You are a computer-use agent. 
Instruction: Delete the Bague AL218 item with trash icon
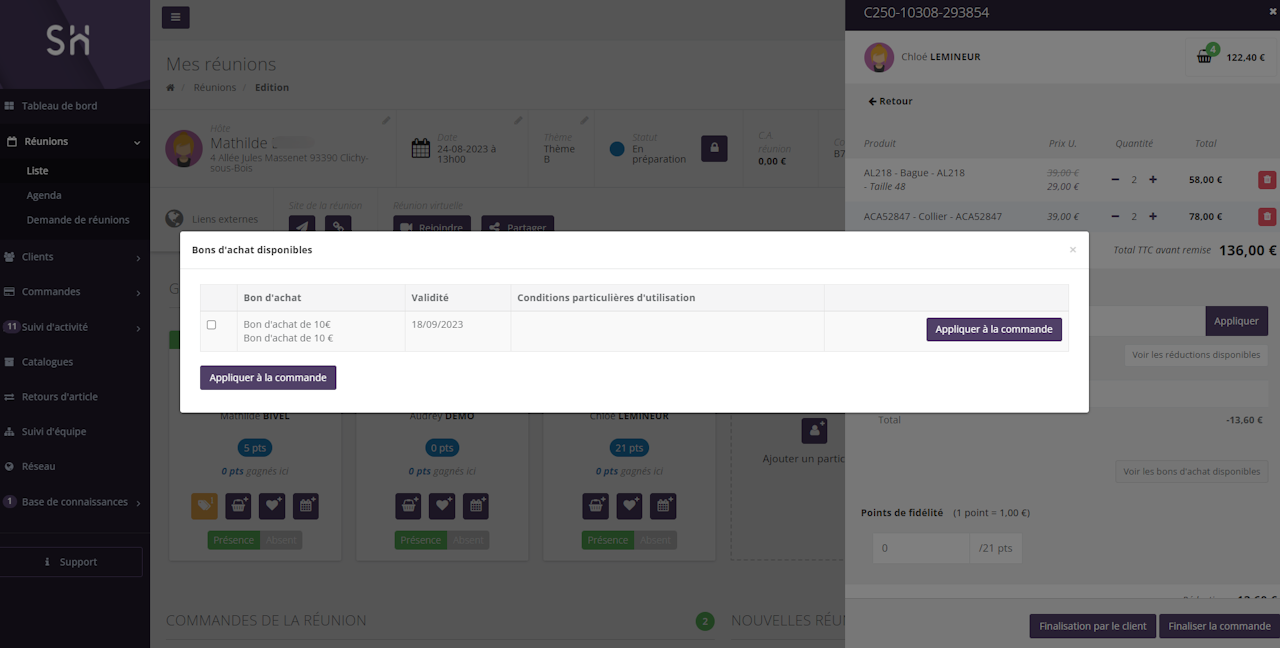click(x=1266, y=180)
